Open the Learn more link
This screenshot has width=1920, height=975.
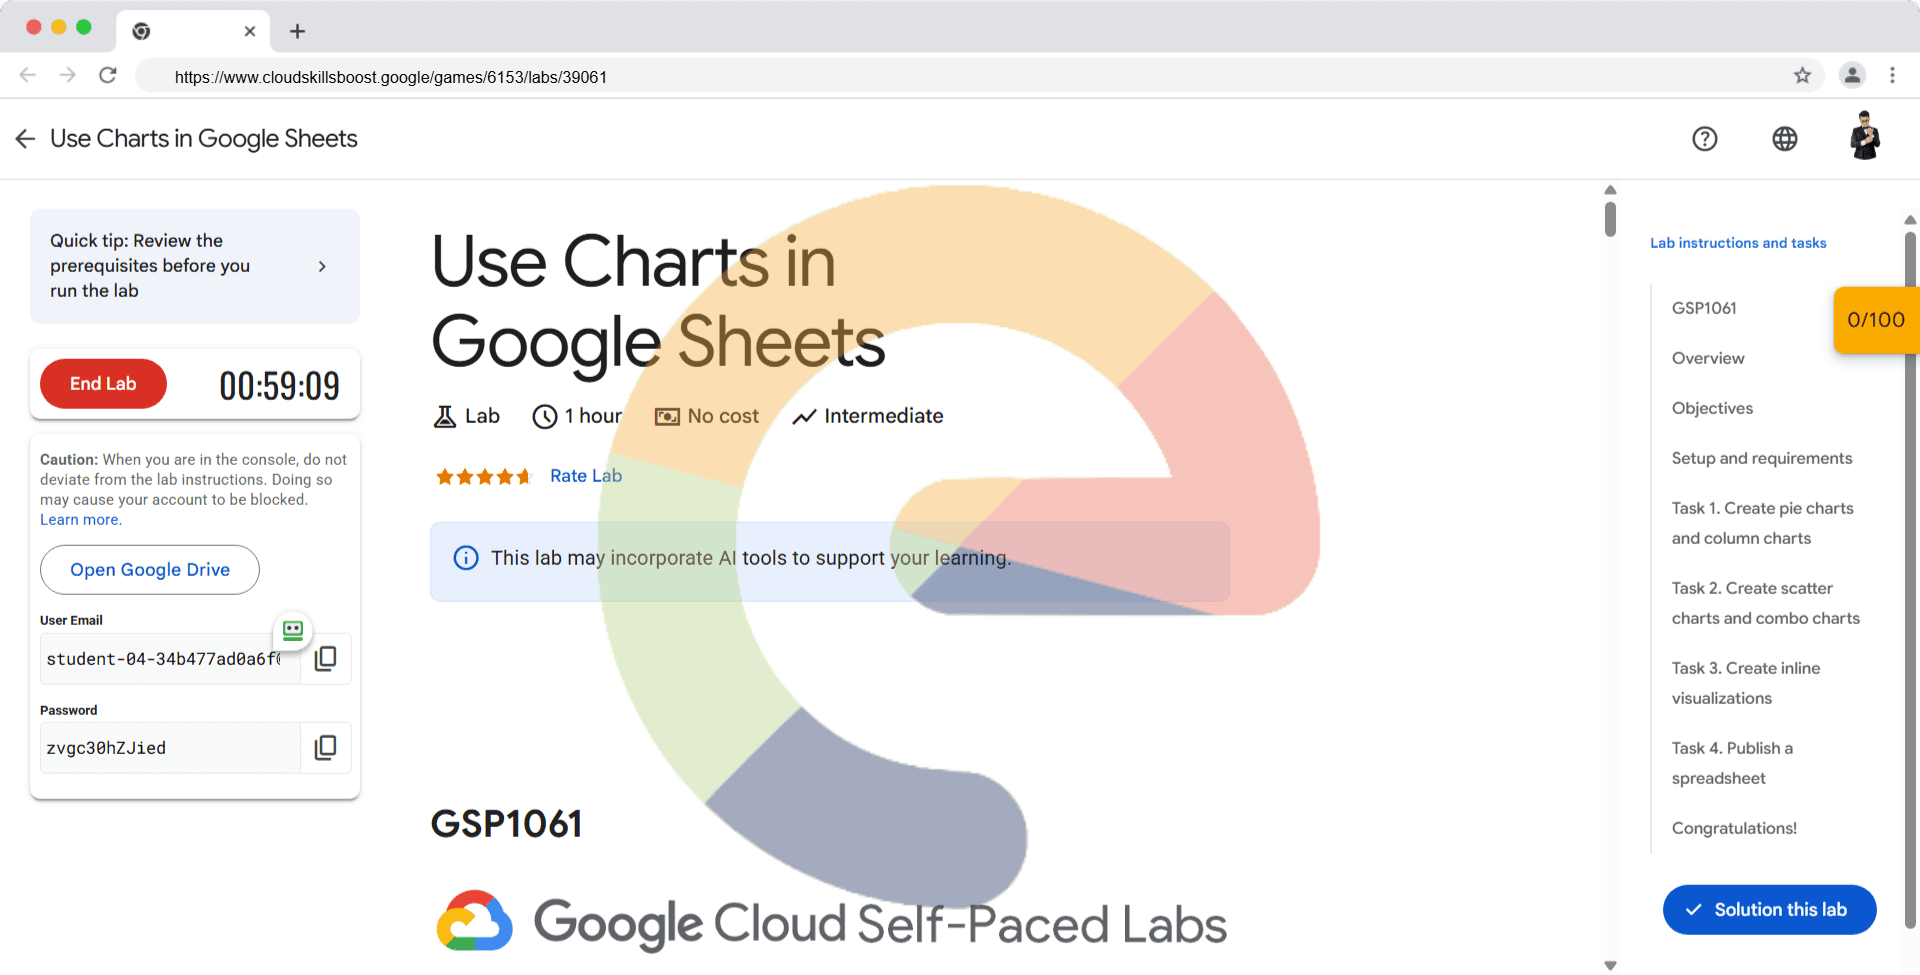pos(80,520)
